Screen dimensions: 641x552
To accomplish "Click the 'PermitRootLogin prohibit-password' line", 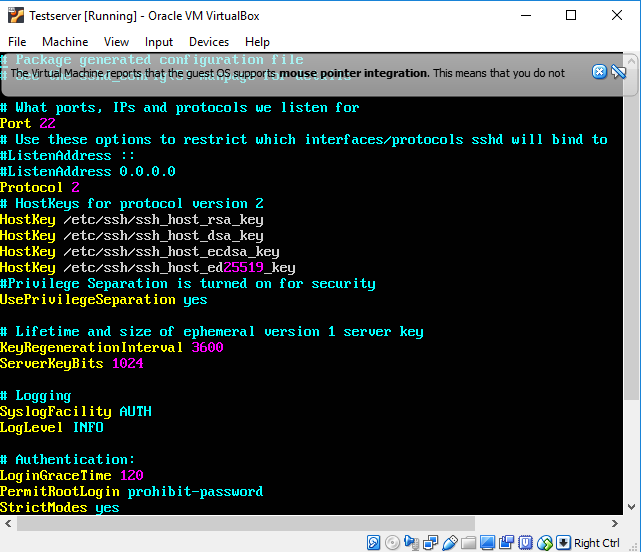I will [132, 491].
